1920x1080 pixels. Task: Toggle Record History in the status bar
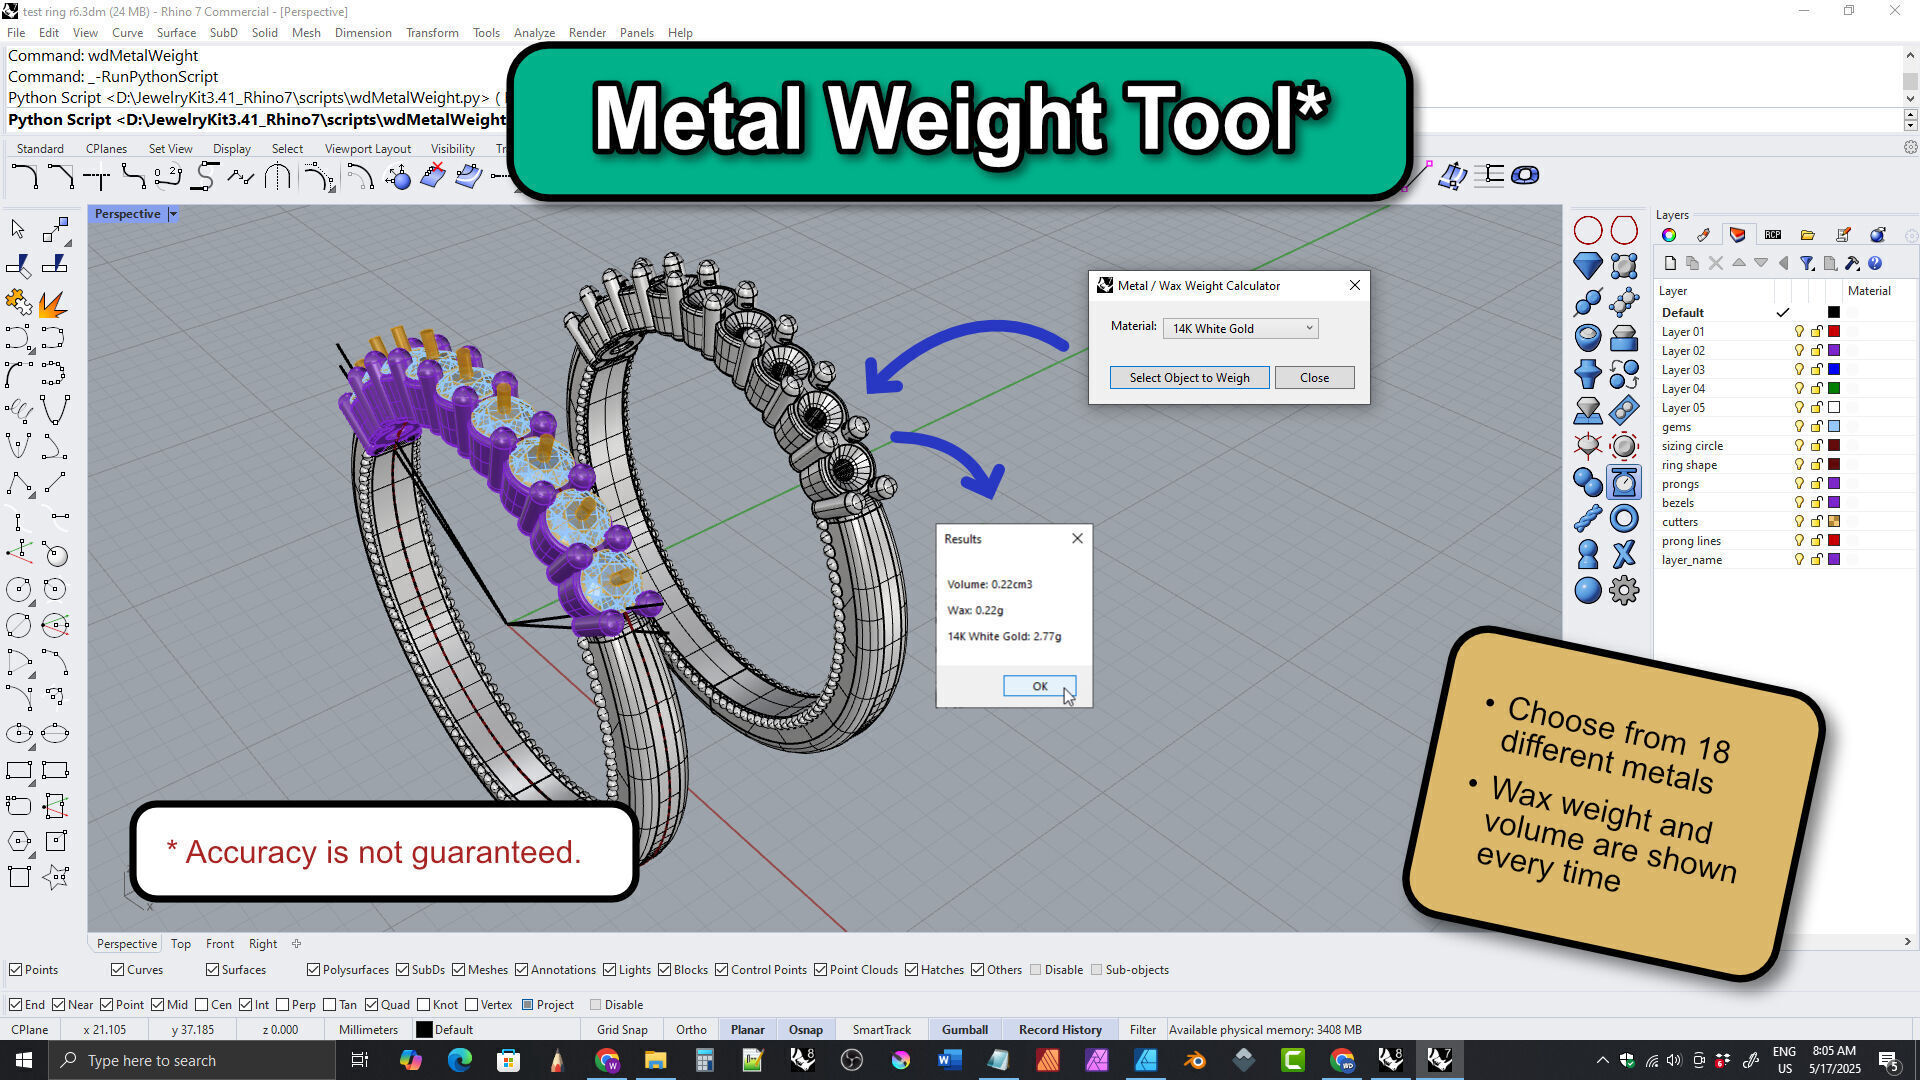tap(1060, 1029)
